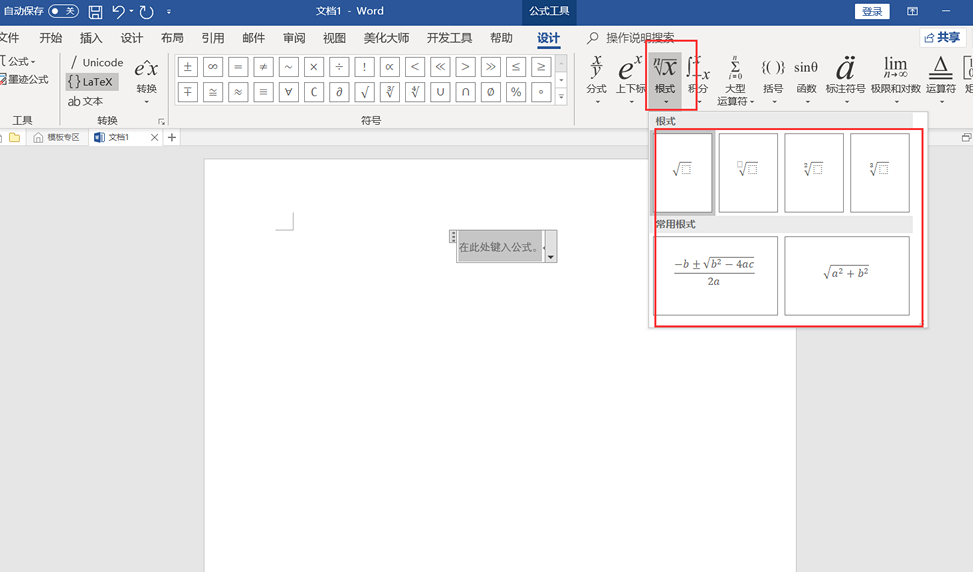Insert the fourth root (∜) symbol
Viewport: 973px width, 572px height.
click(415, 92)
